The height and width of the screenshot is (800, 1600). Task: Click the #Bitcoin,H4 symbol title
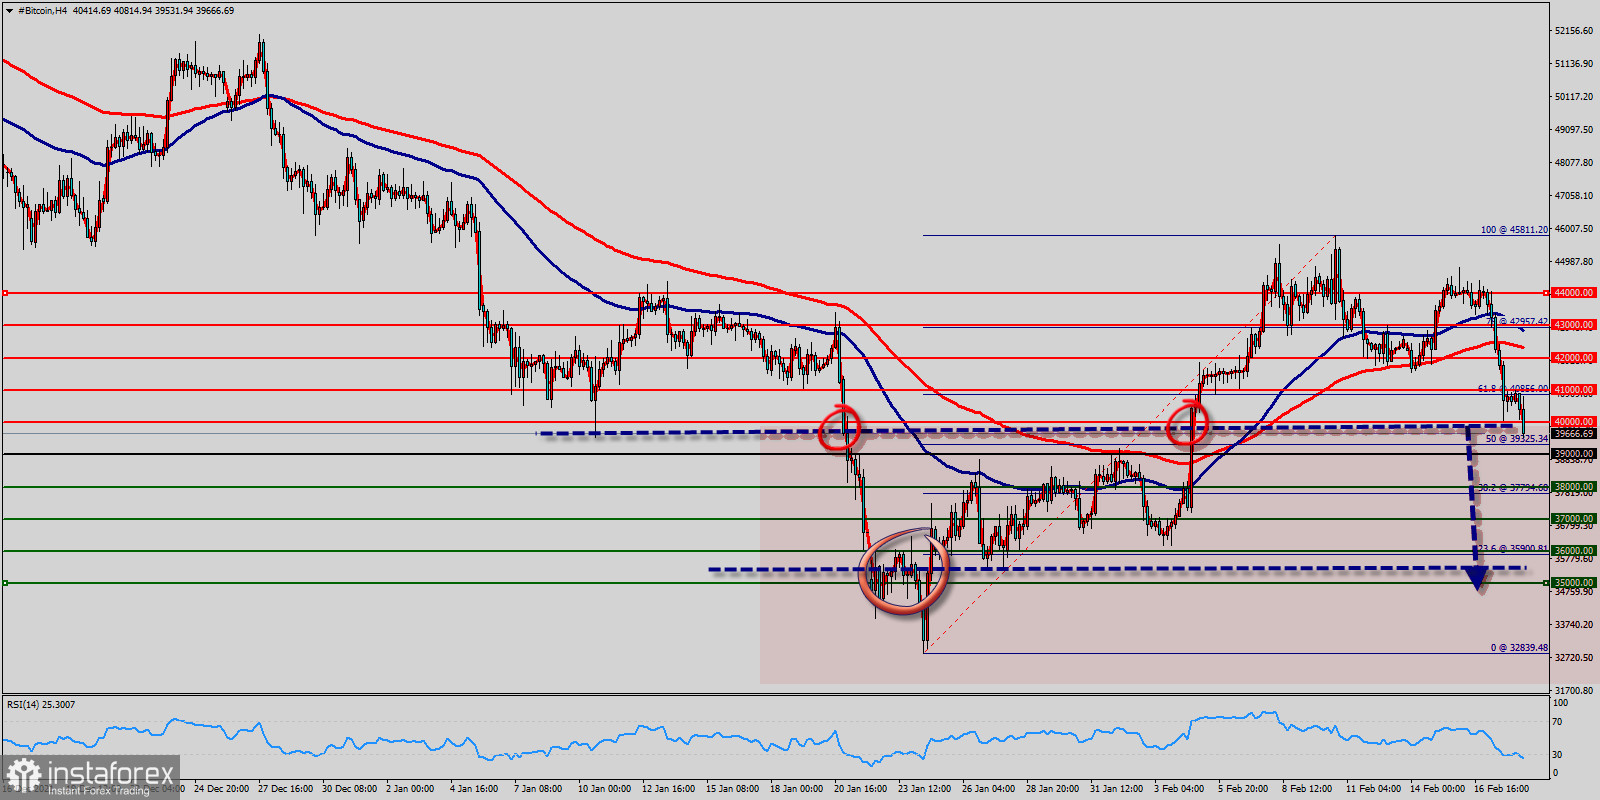point(42,10)
